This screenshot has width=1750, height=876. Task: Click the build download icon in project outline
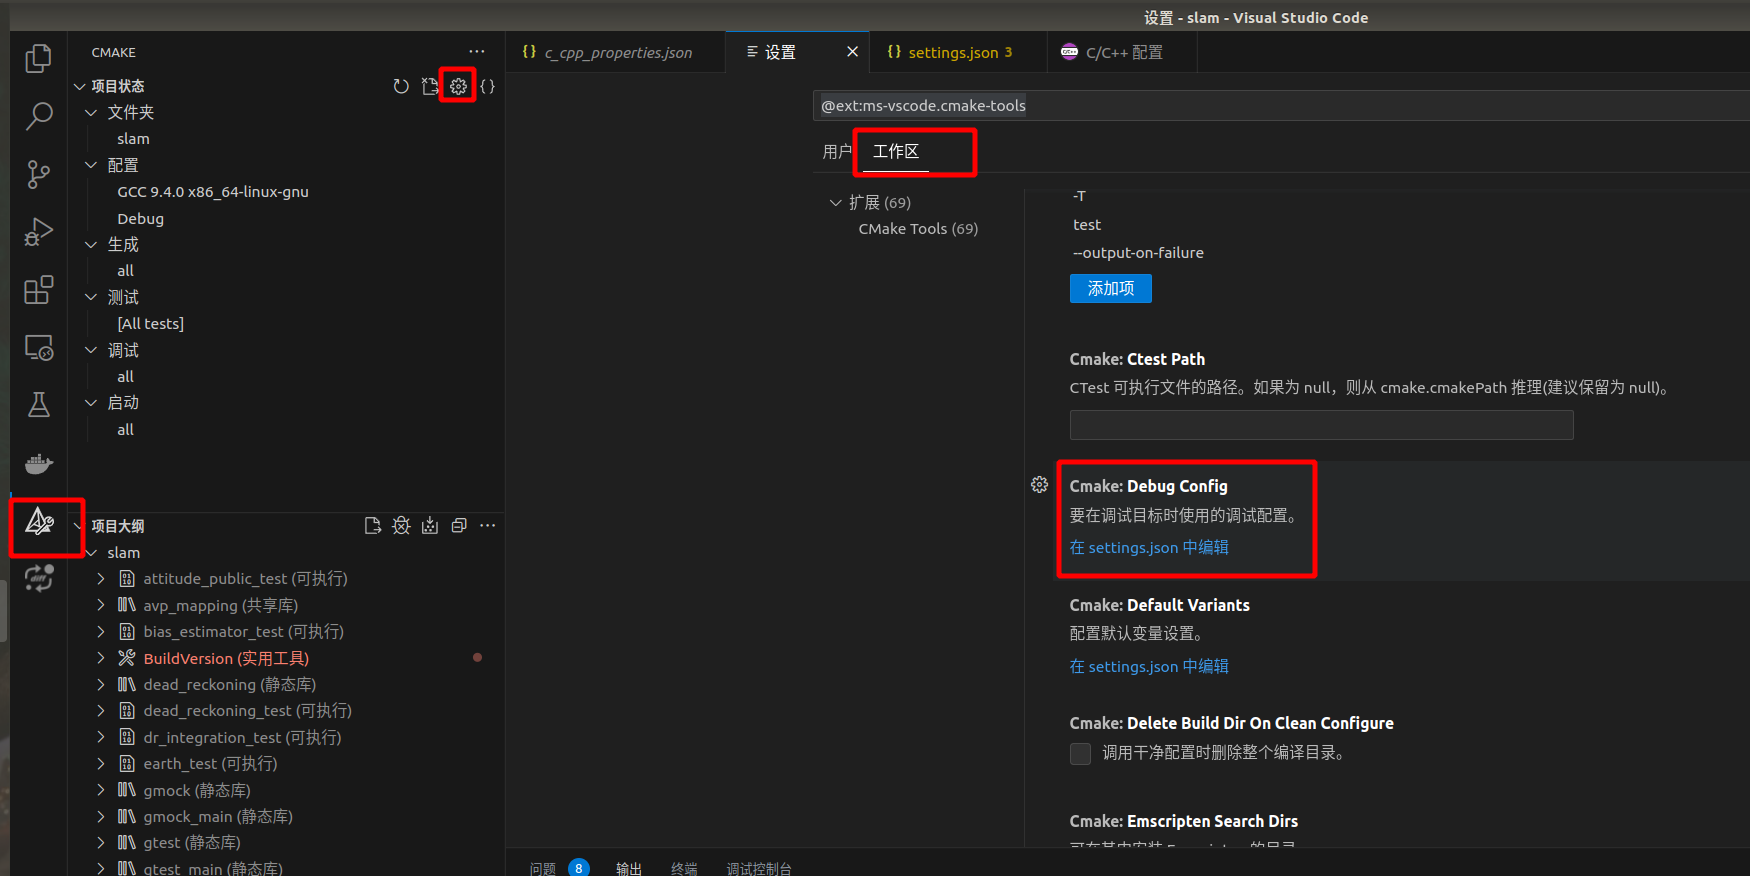click(430, 526)
